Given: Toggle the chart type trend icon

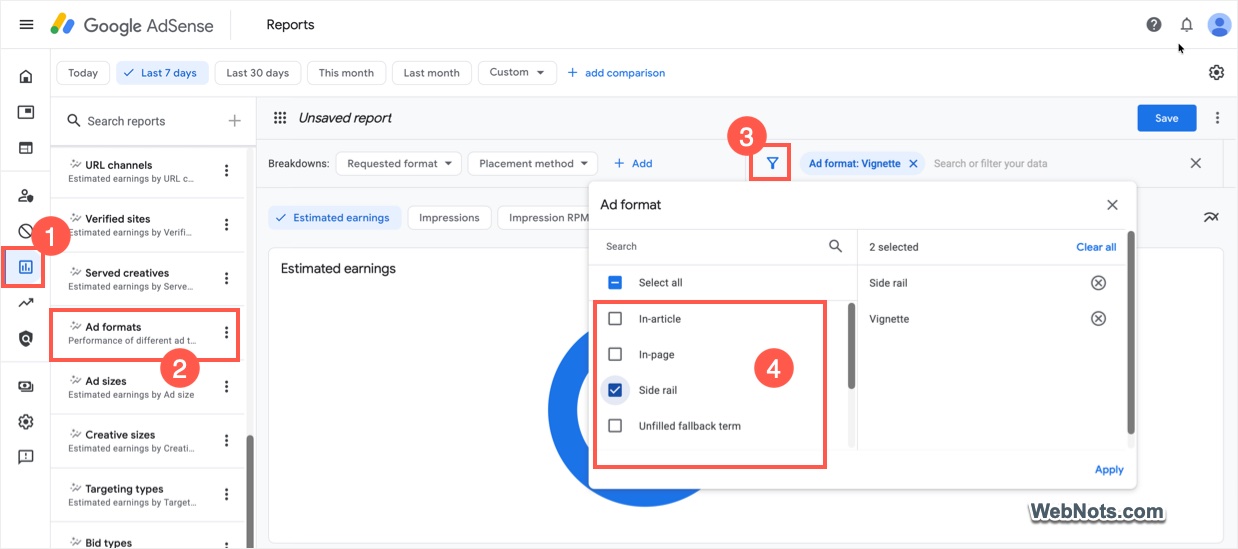Looking at the screenshot, I should [1211, 217].
